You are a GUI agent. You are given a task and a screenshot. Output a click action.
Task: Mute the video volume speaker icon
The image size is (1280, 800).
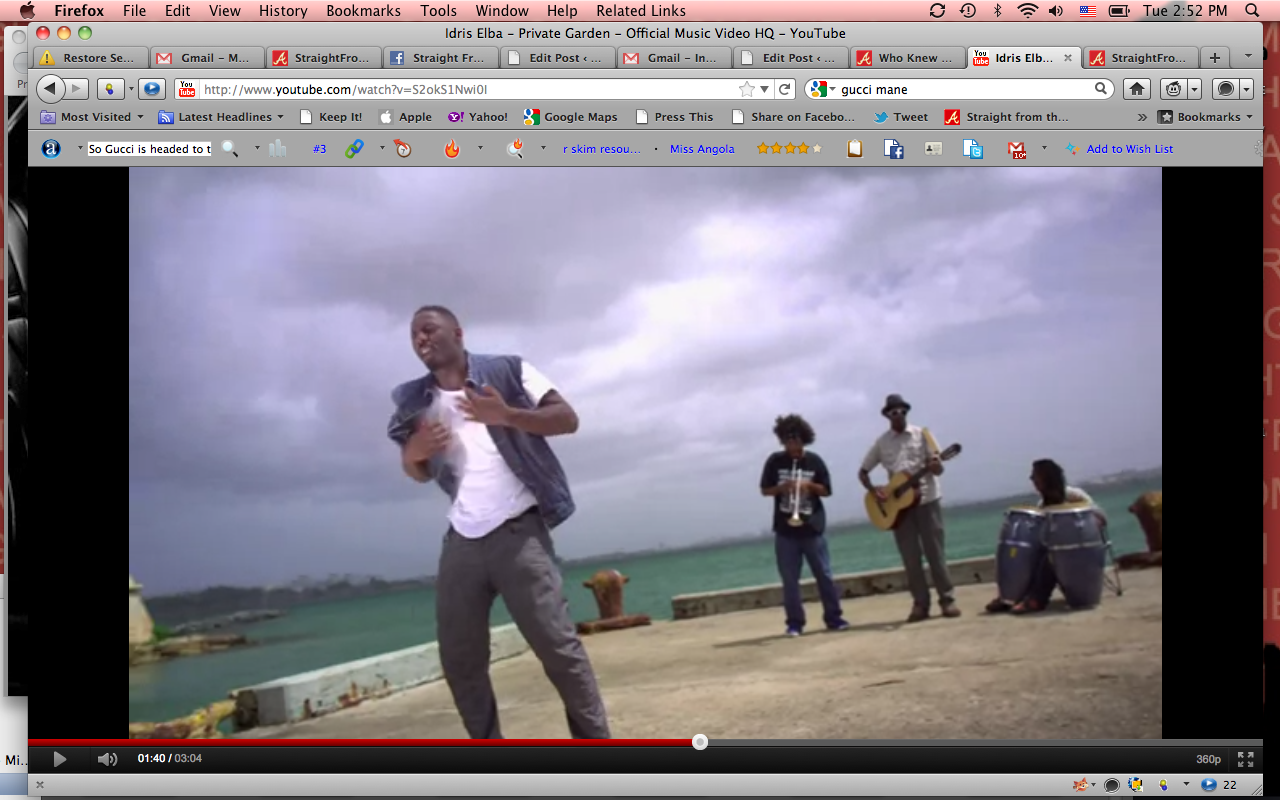(107, 759)
